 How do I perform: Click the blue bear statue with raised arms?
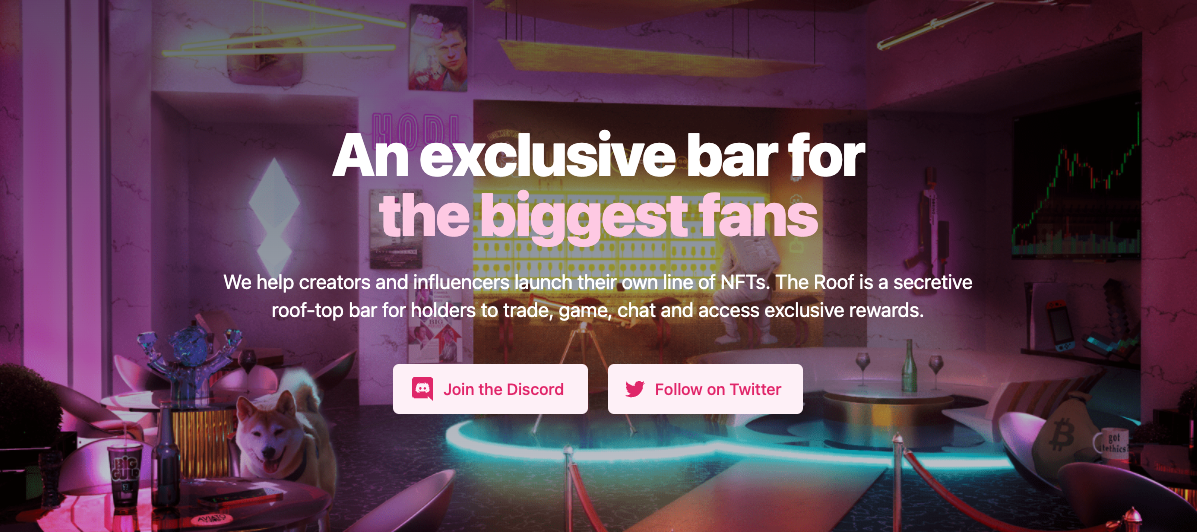[189, 362]
